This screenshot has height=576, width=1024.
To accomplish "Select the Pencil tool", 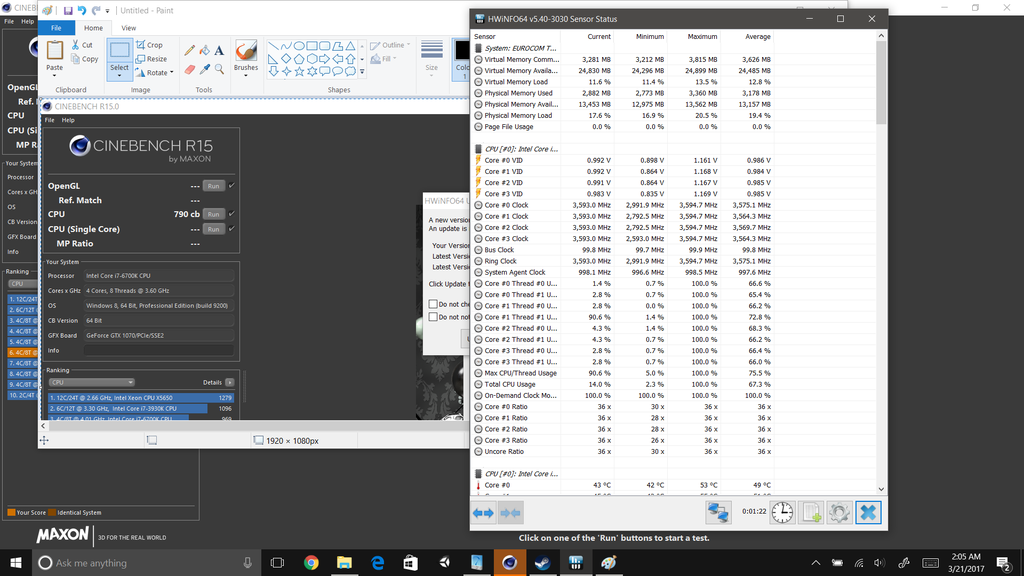I will 189,50.
